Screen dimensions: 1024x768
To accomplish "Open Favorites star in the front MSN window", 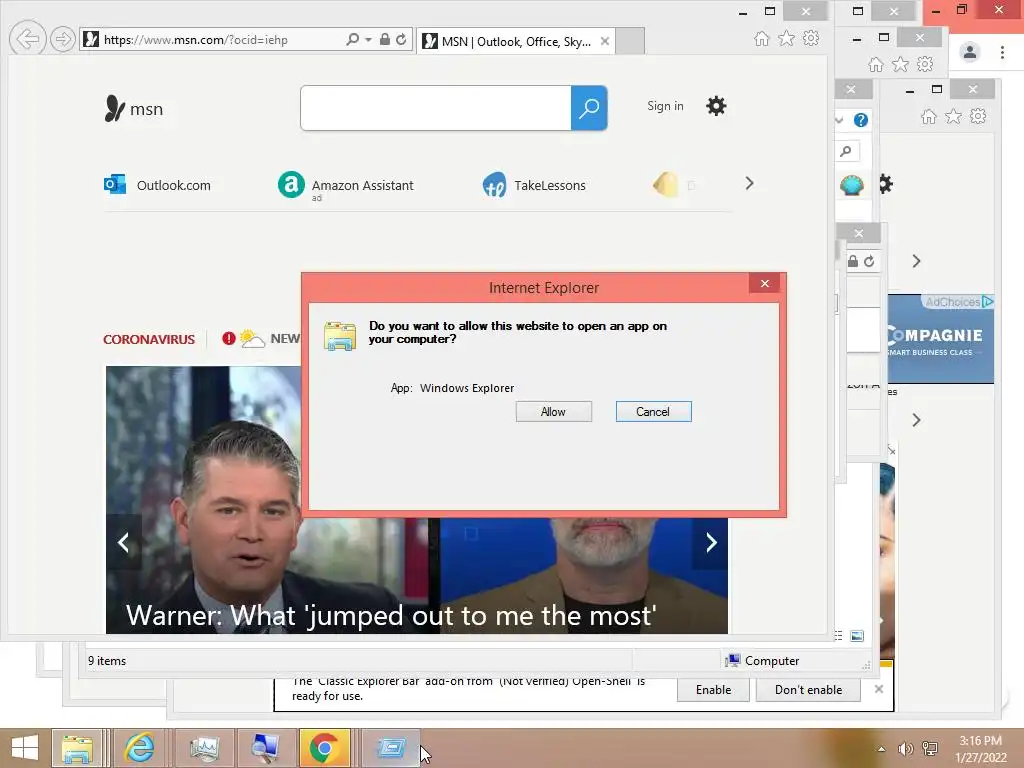I will [x=786, y=39].
